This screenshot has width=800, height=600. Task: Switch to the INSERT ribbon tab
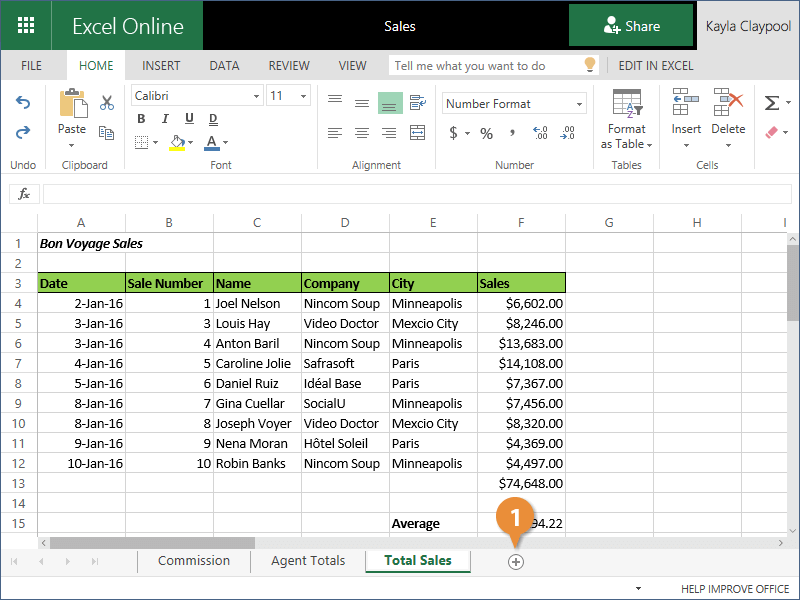161,66
